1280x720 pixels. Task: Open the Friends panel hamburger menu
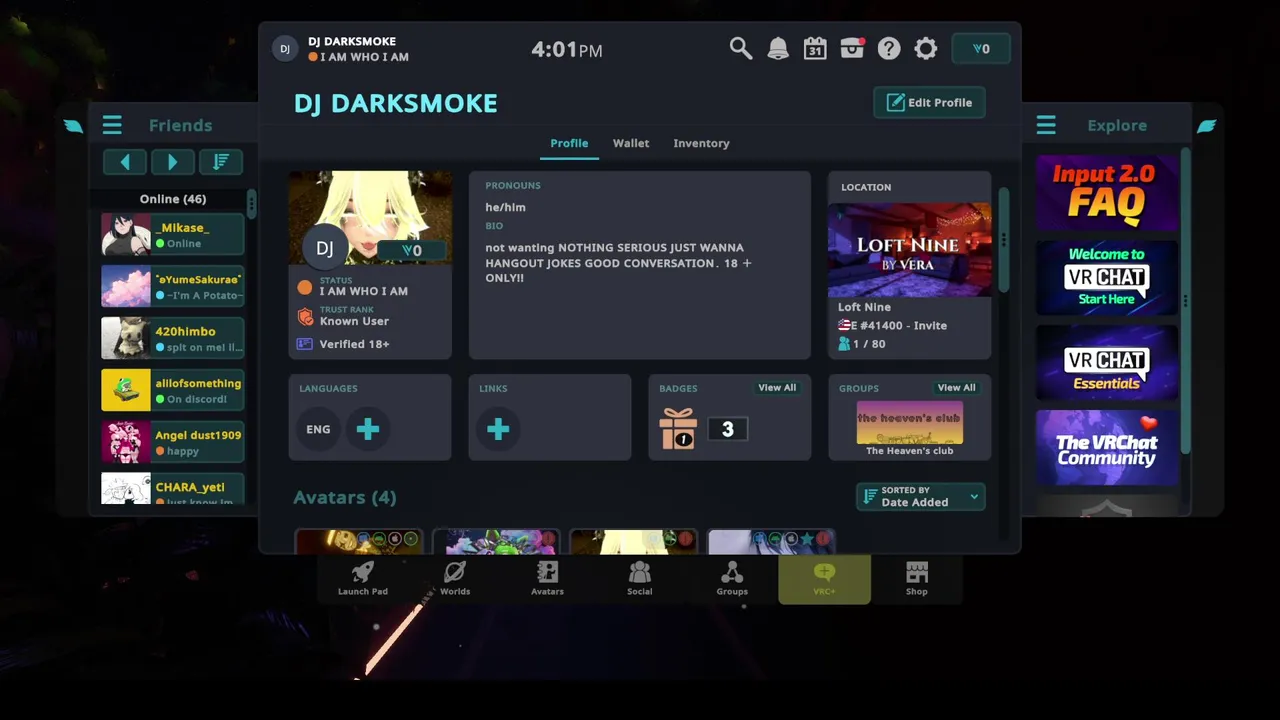(x=112, y=125)
